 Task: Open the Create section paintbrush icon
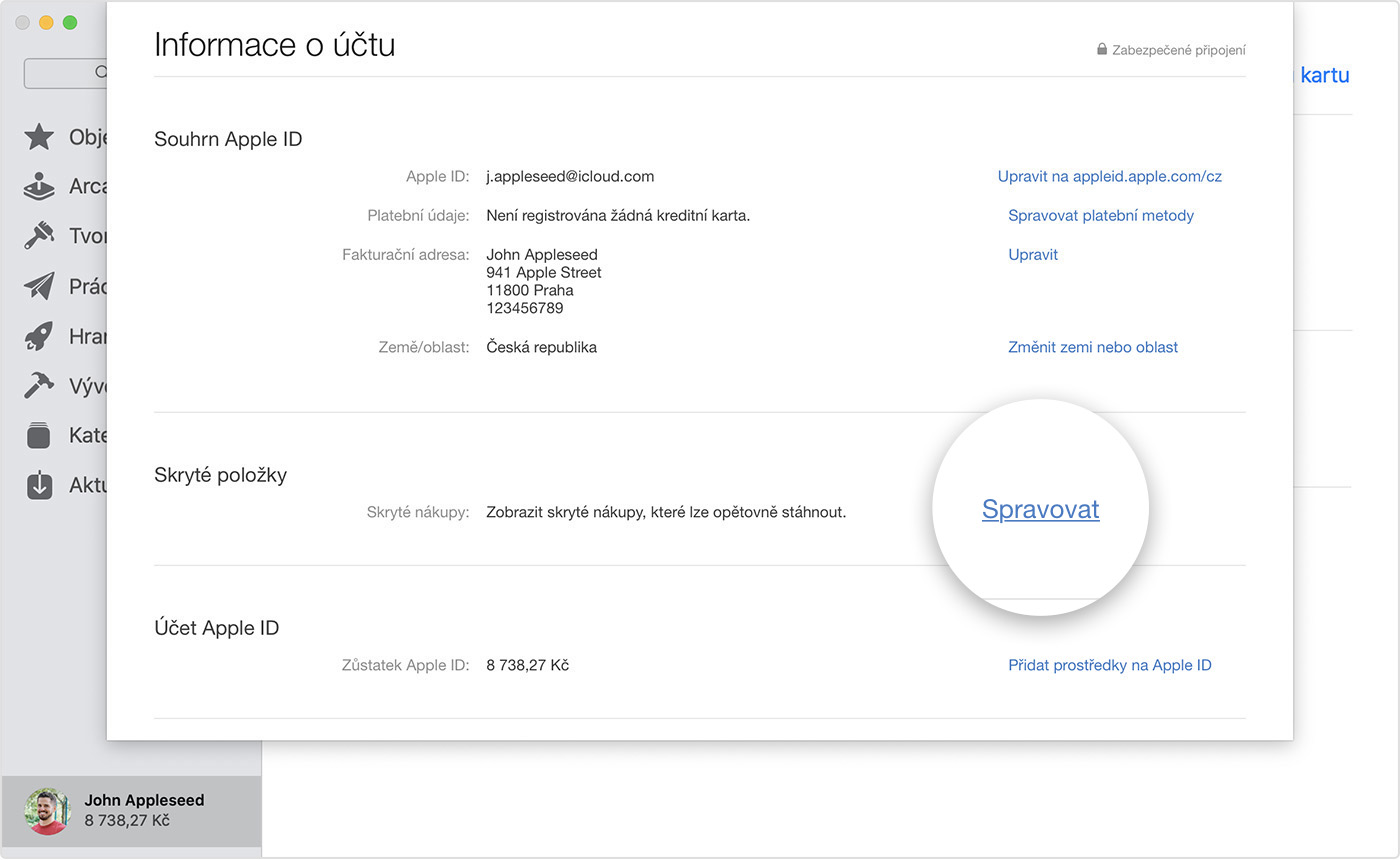click(39, 236)
